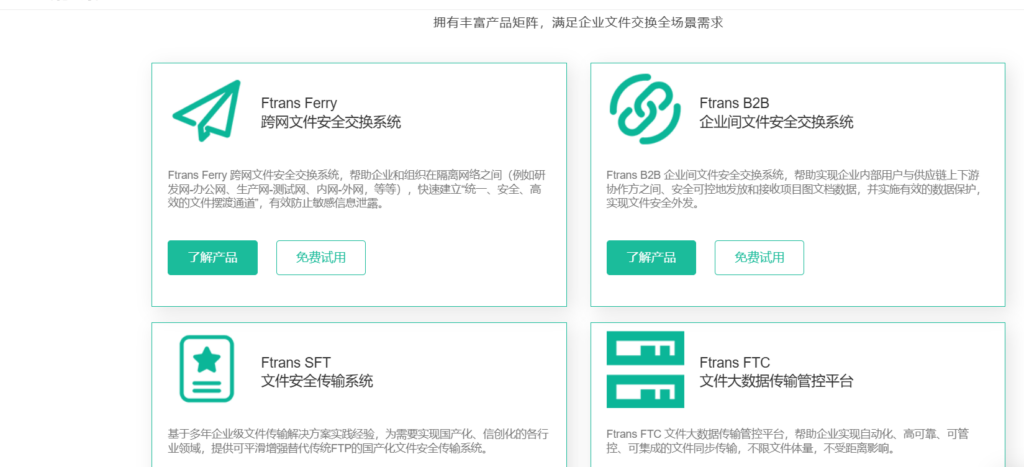The height and width of the screenshot is (467, 1024).
Task: Open 了解产品 for Ftrans B2B
Action: [651, 257]
